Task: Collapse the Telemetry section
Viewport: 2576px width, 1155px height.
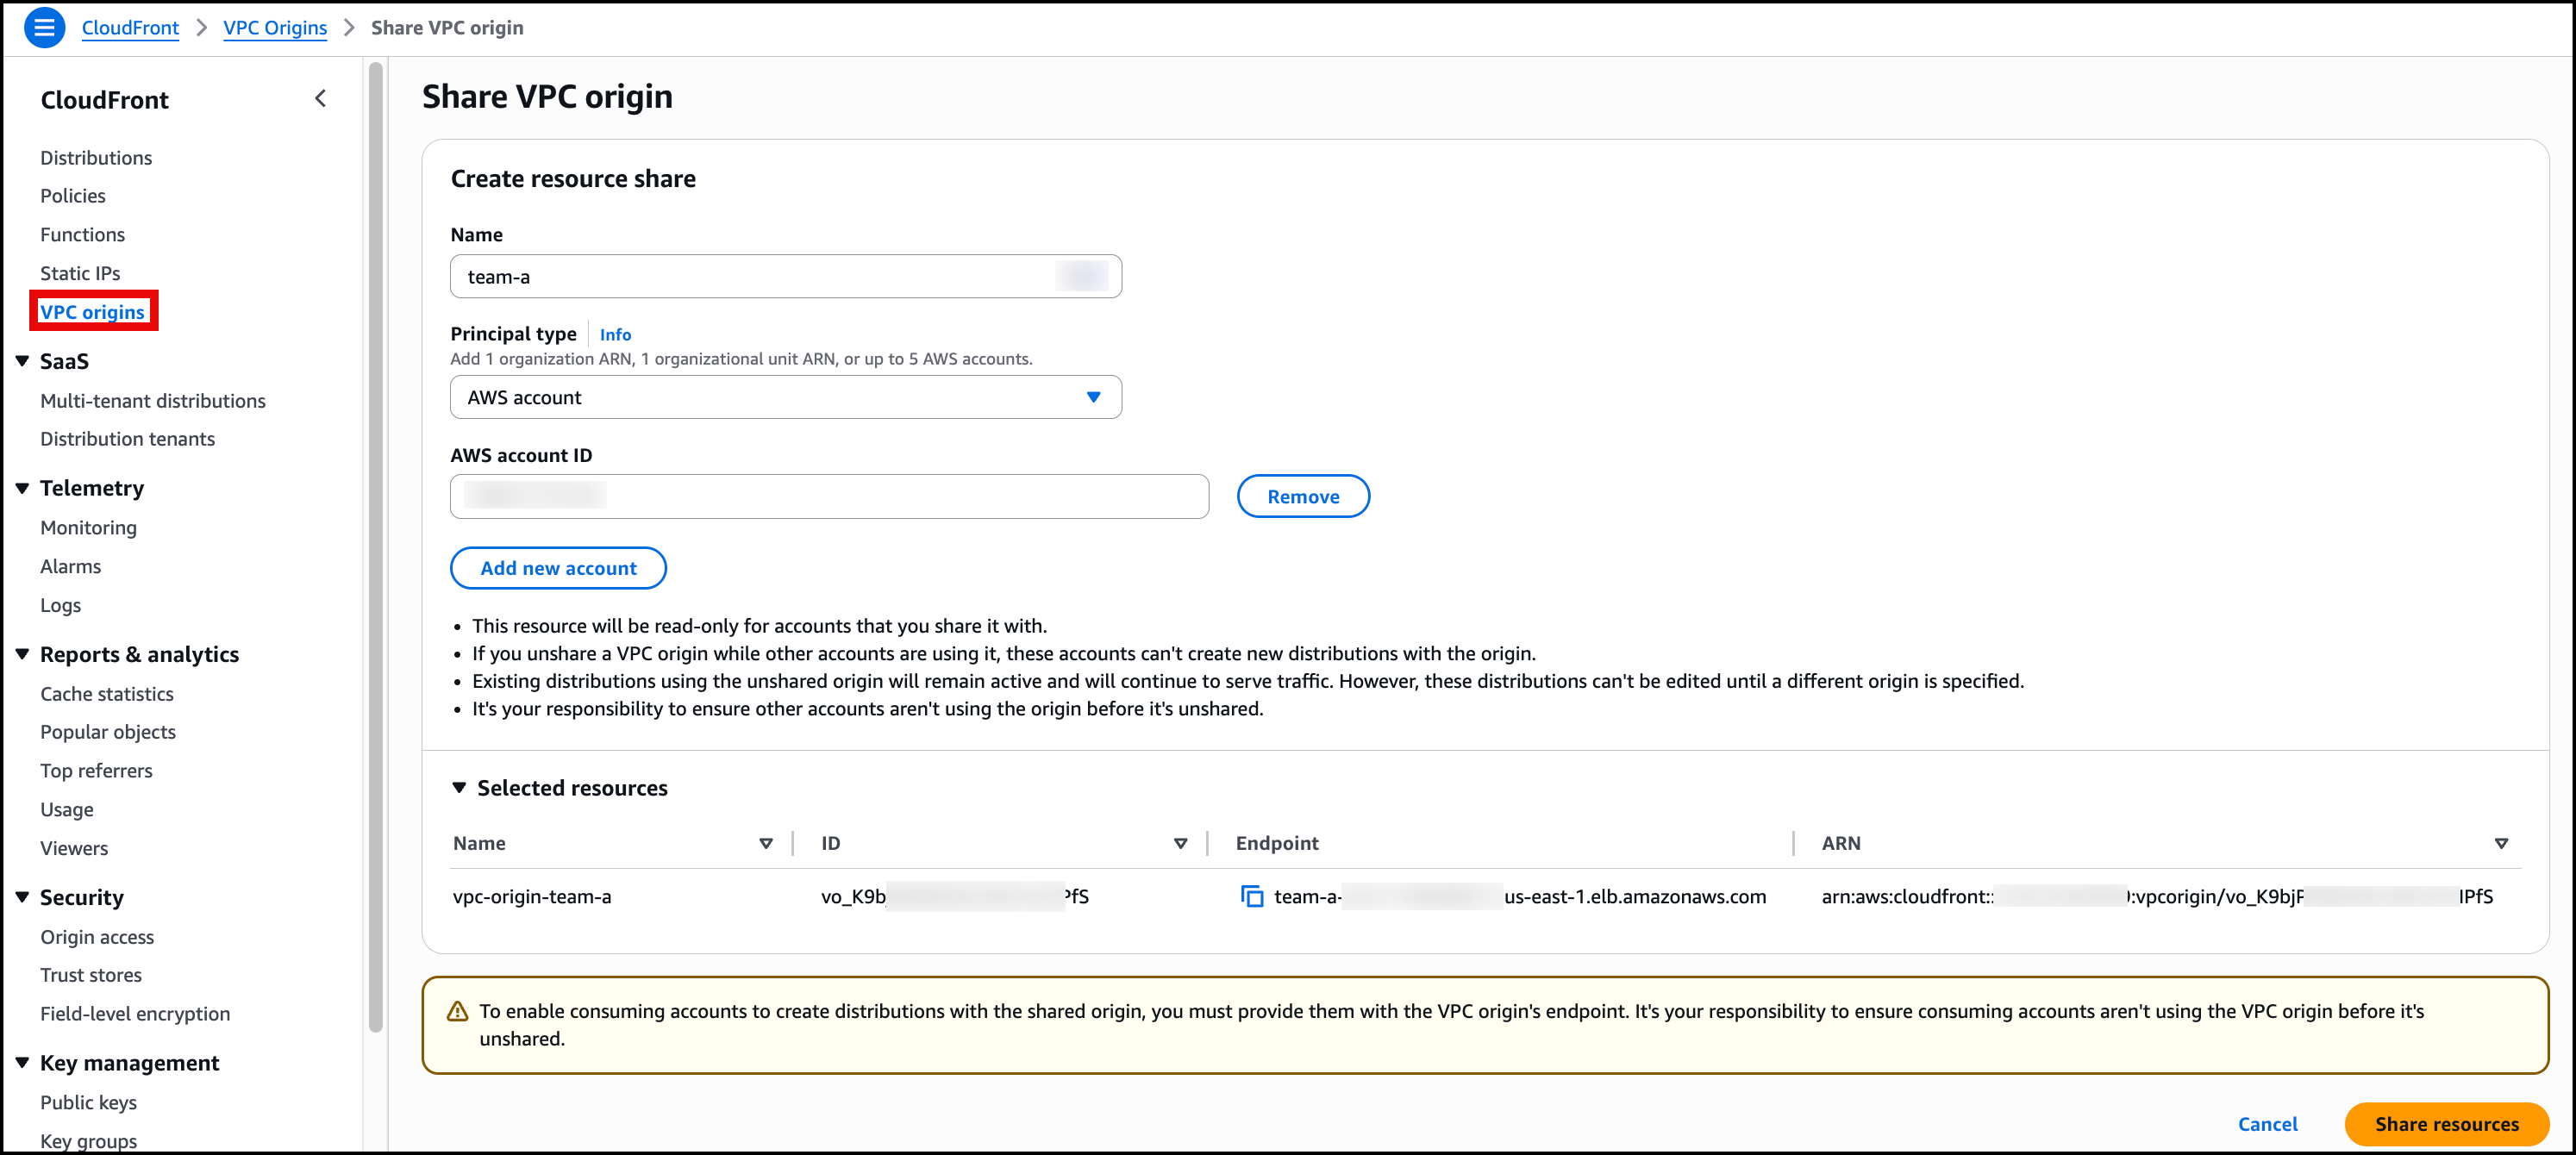Action: pos(22,487)
